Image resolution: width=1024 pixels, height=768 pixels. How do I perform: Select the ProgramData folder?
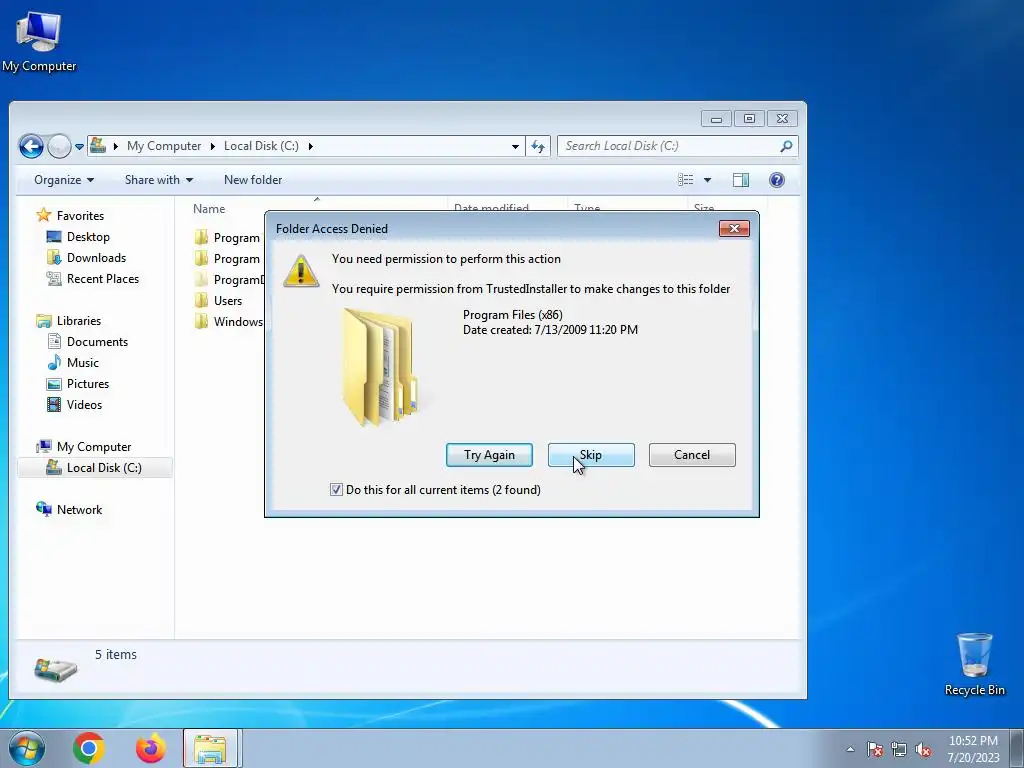pyautogui.click(x=238, y=280)
